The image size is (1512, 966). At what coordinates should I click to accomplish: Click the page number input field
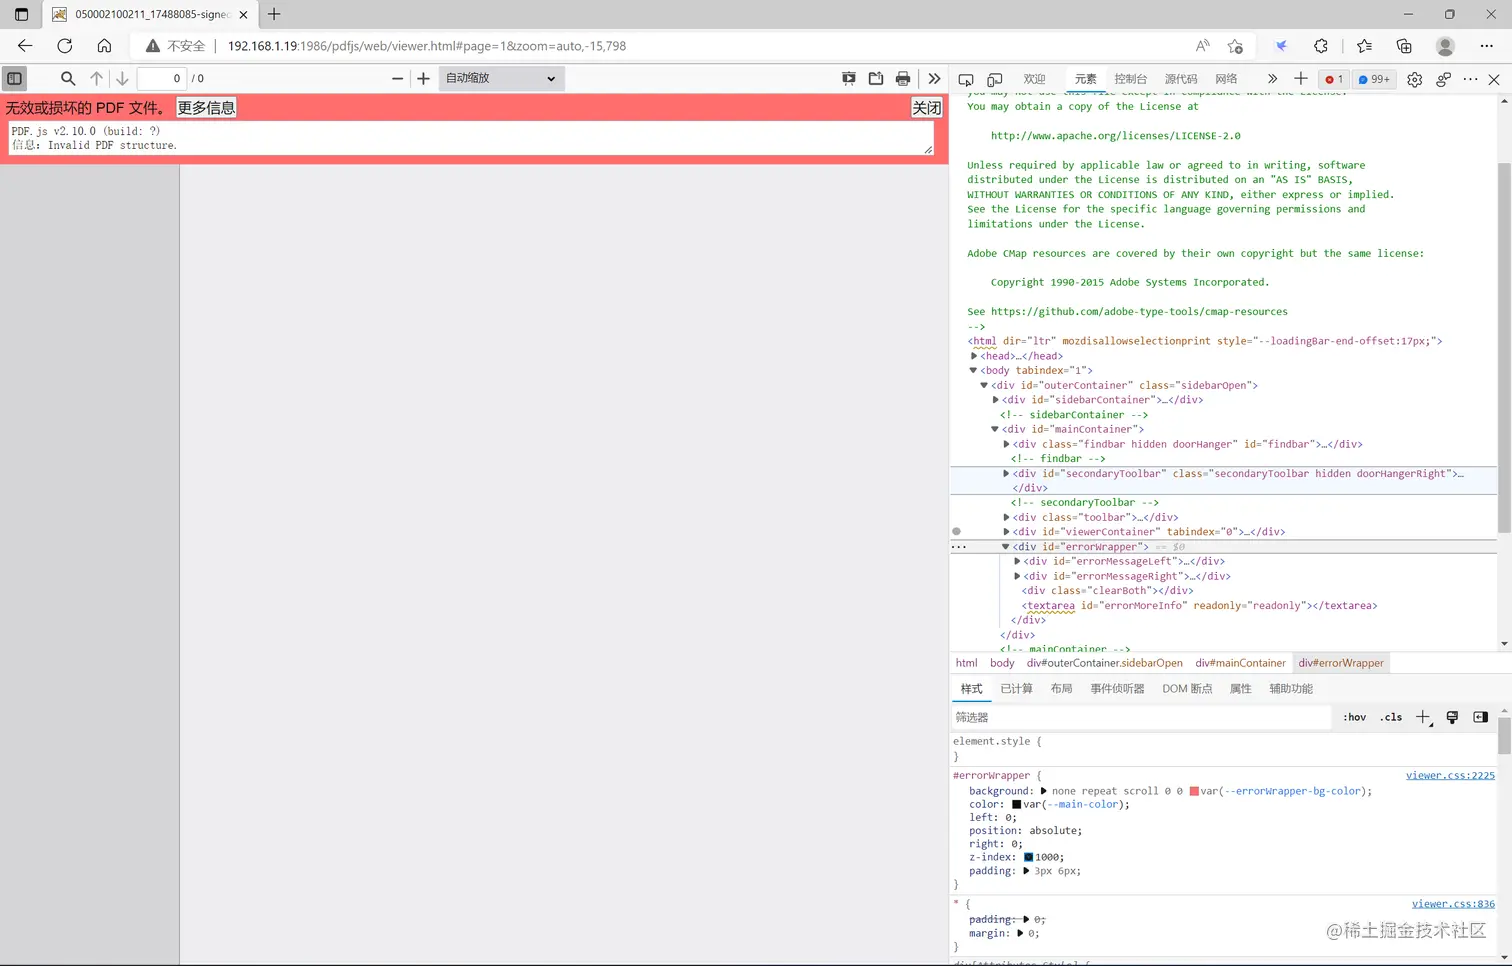pos(162,78)
